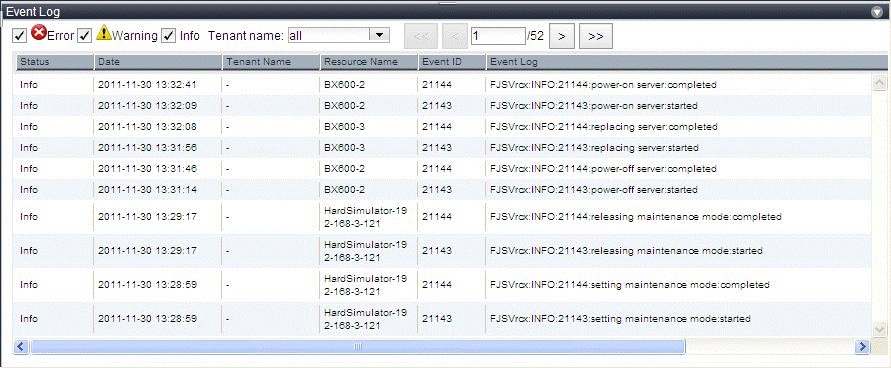Select the power-off server:completed log entry
The image size is (891, 368).
[x=603, y=169]
